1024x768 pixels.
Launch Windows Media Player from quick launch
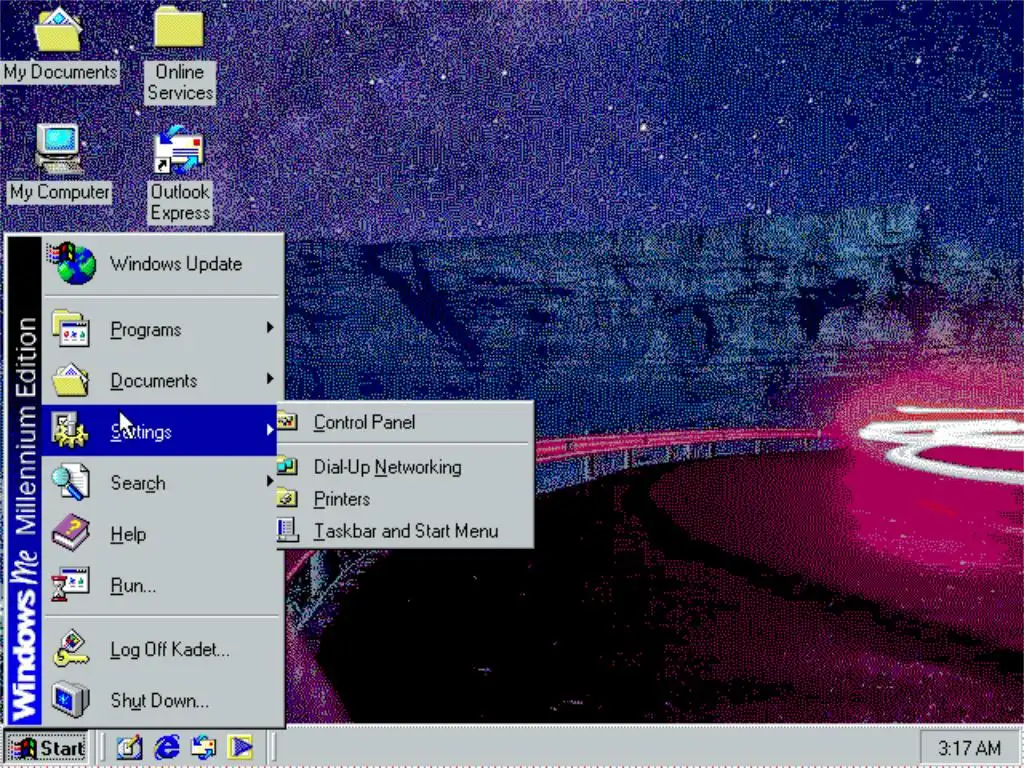click(x=240, y=747)
